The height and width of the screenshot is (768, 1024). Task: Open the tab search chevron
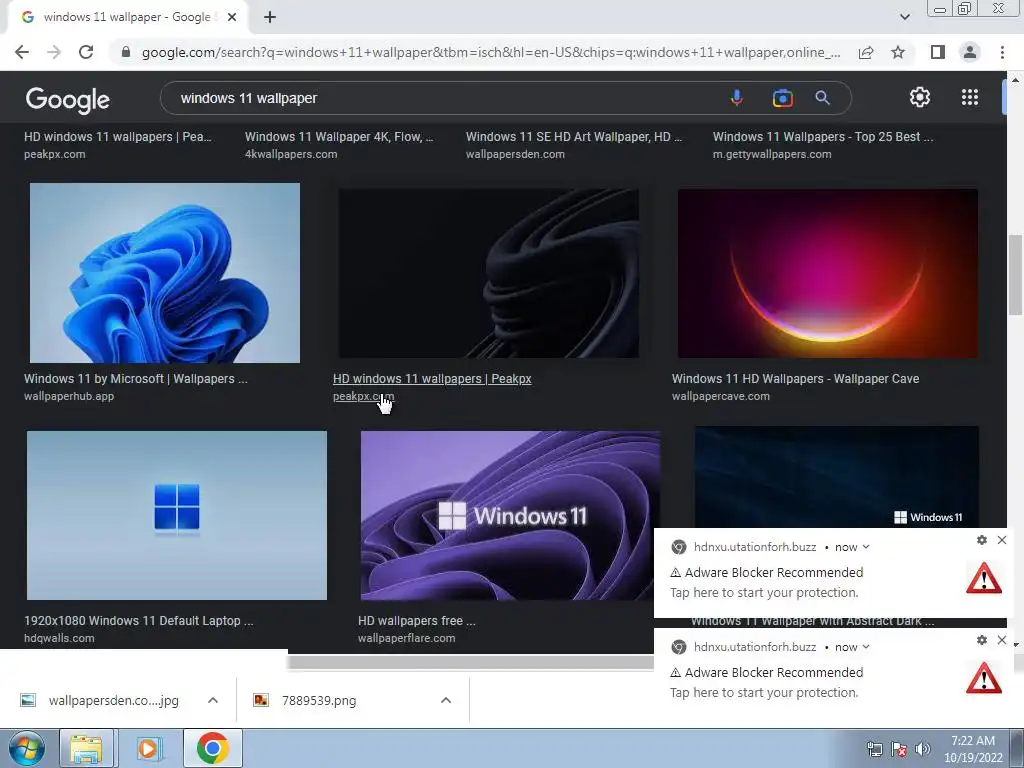[904, 17]
